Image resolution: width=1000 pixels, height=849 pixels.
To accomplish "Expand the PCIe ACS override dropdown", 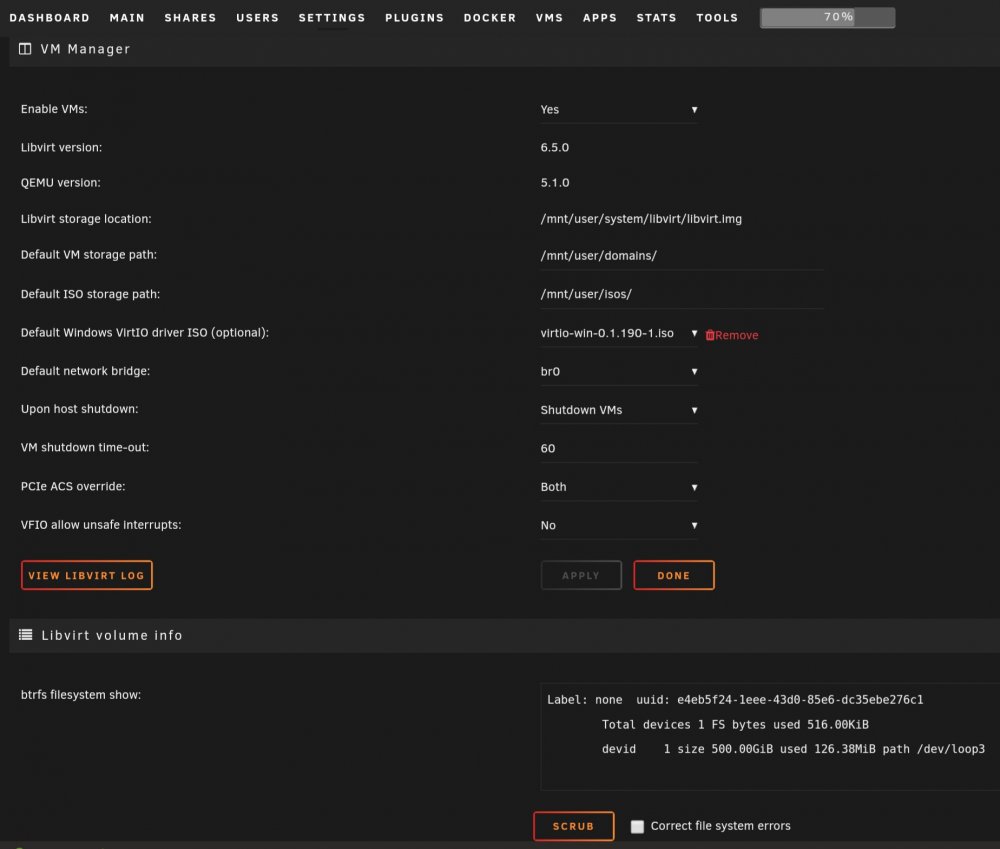I will click(619, 487).
